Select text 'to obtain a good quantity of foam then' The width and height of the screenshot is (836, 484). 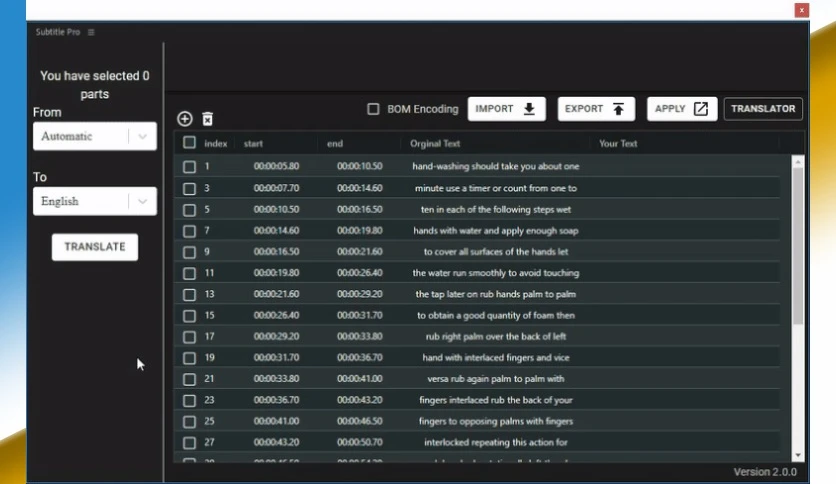[496, 316]
